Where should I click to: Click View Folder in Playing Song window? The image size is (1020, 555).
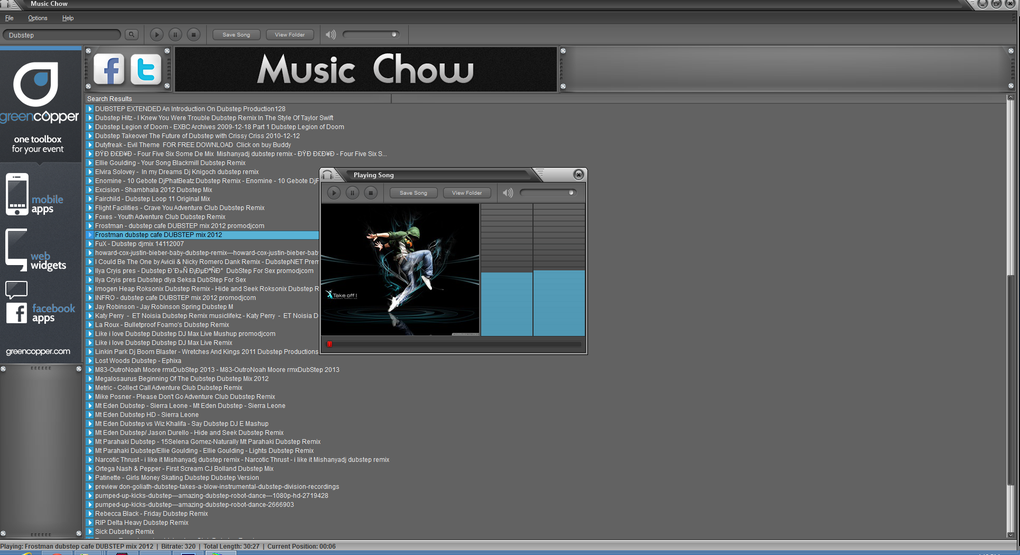coord(466,193)
